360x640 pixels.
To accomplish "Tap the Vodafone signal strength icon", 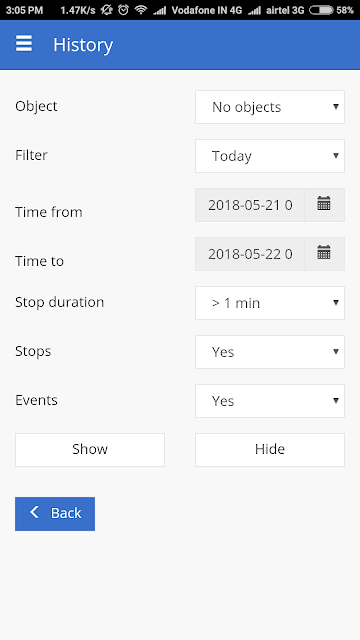I will click(x=160, y=11).
